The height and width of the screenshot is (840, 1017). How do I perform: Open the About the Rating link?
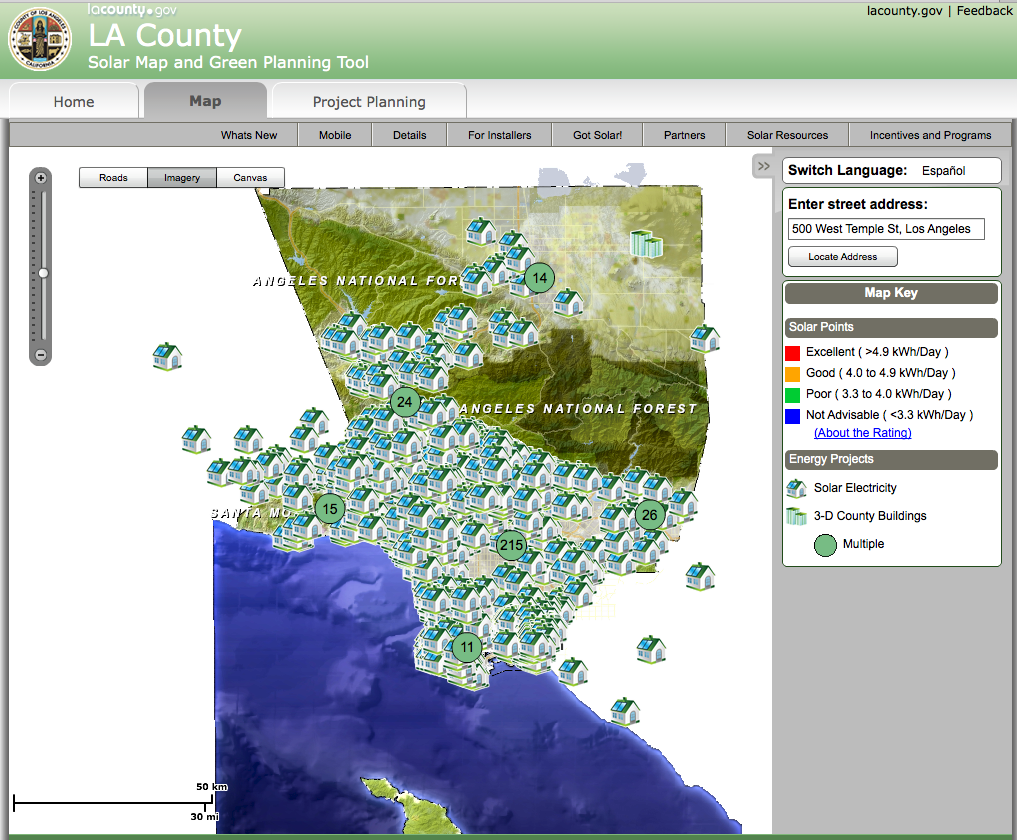pyautogui.click(x=863, y=433)
